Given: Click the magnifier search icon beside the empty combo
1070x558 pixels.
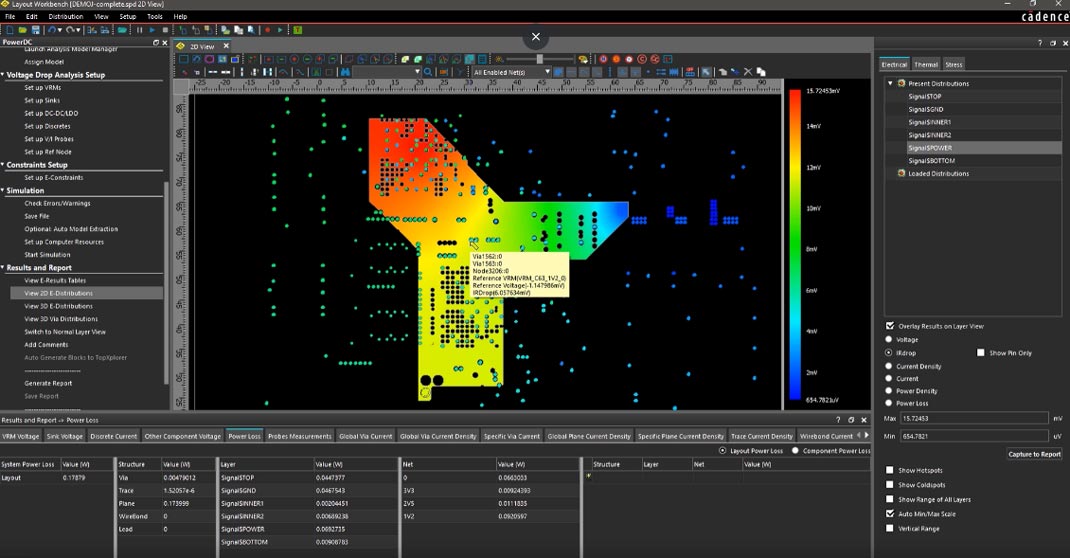Looking at the screenshot, I should (x=428, y=72).
